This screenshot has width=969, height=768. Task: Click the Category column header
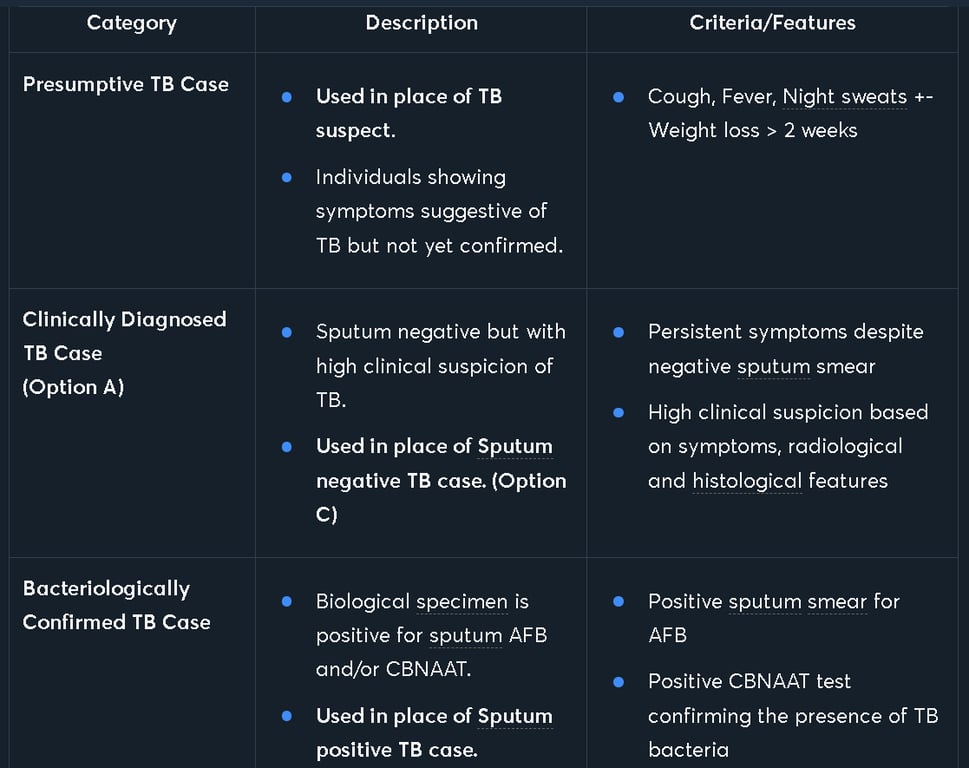point(131,23)
